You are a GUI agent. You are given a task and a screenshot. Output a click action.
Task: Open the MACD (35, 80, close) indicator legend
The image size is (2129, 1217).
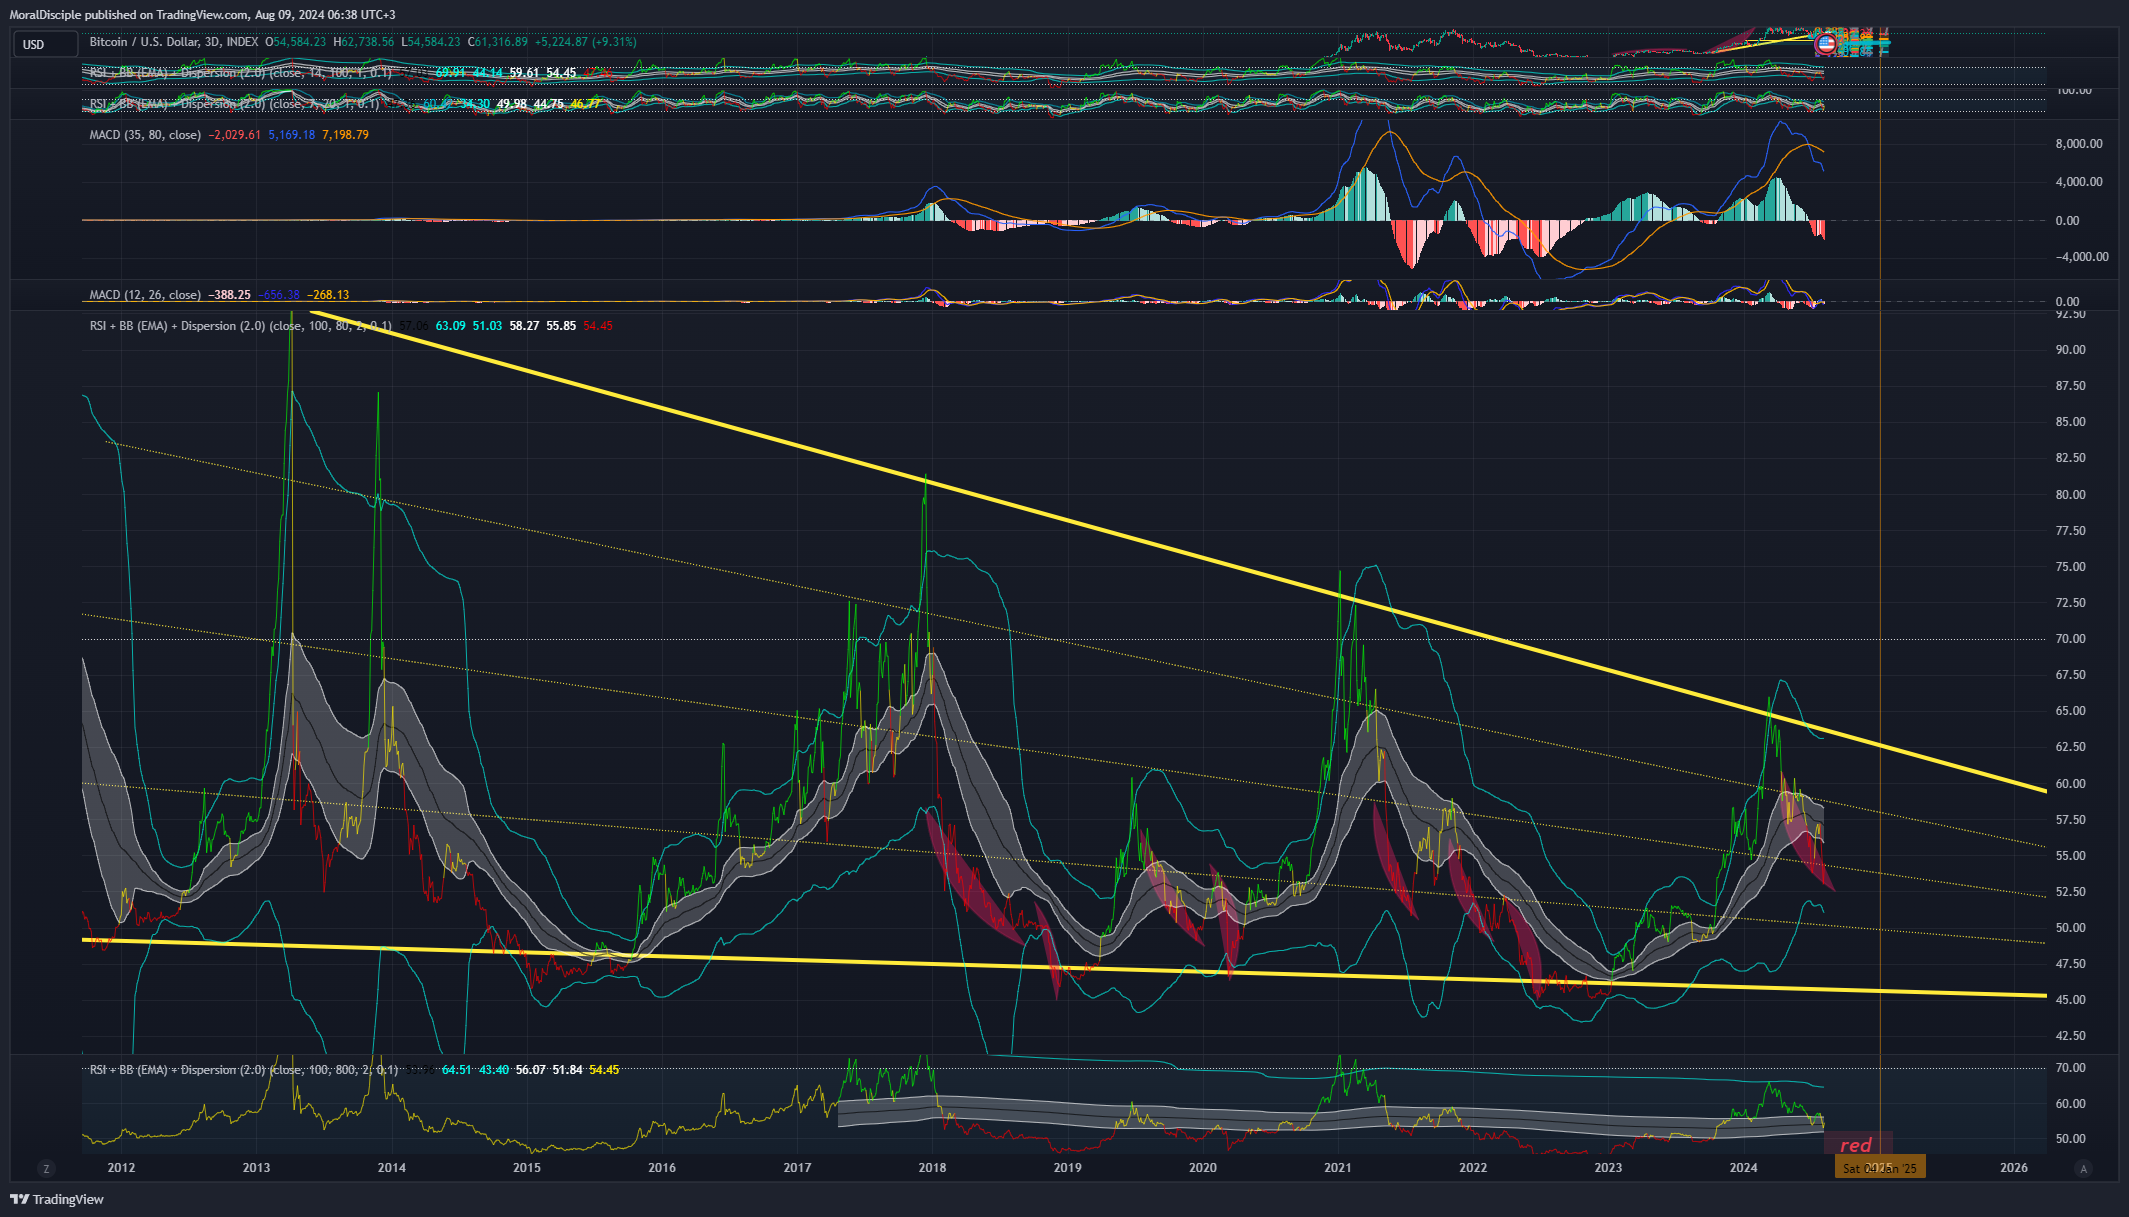(145, 135)
